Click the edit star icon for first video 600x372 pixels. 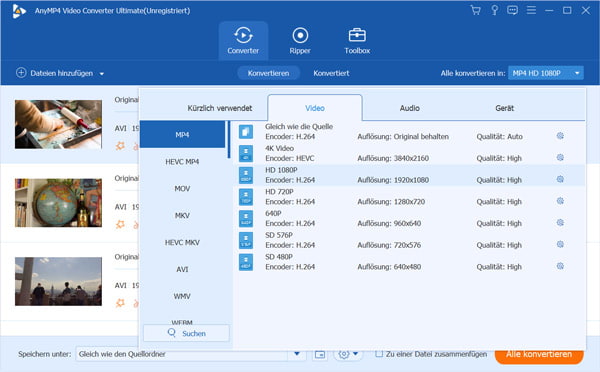tap(120, 146)
